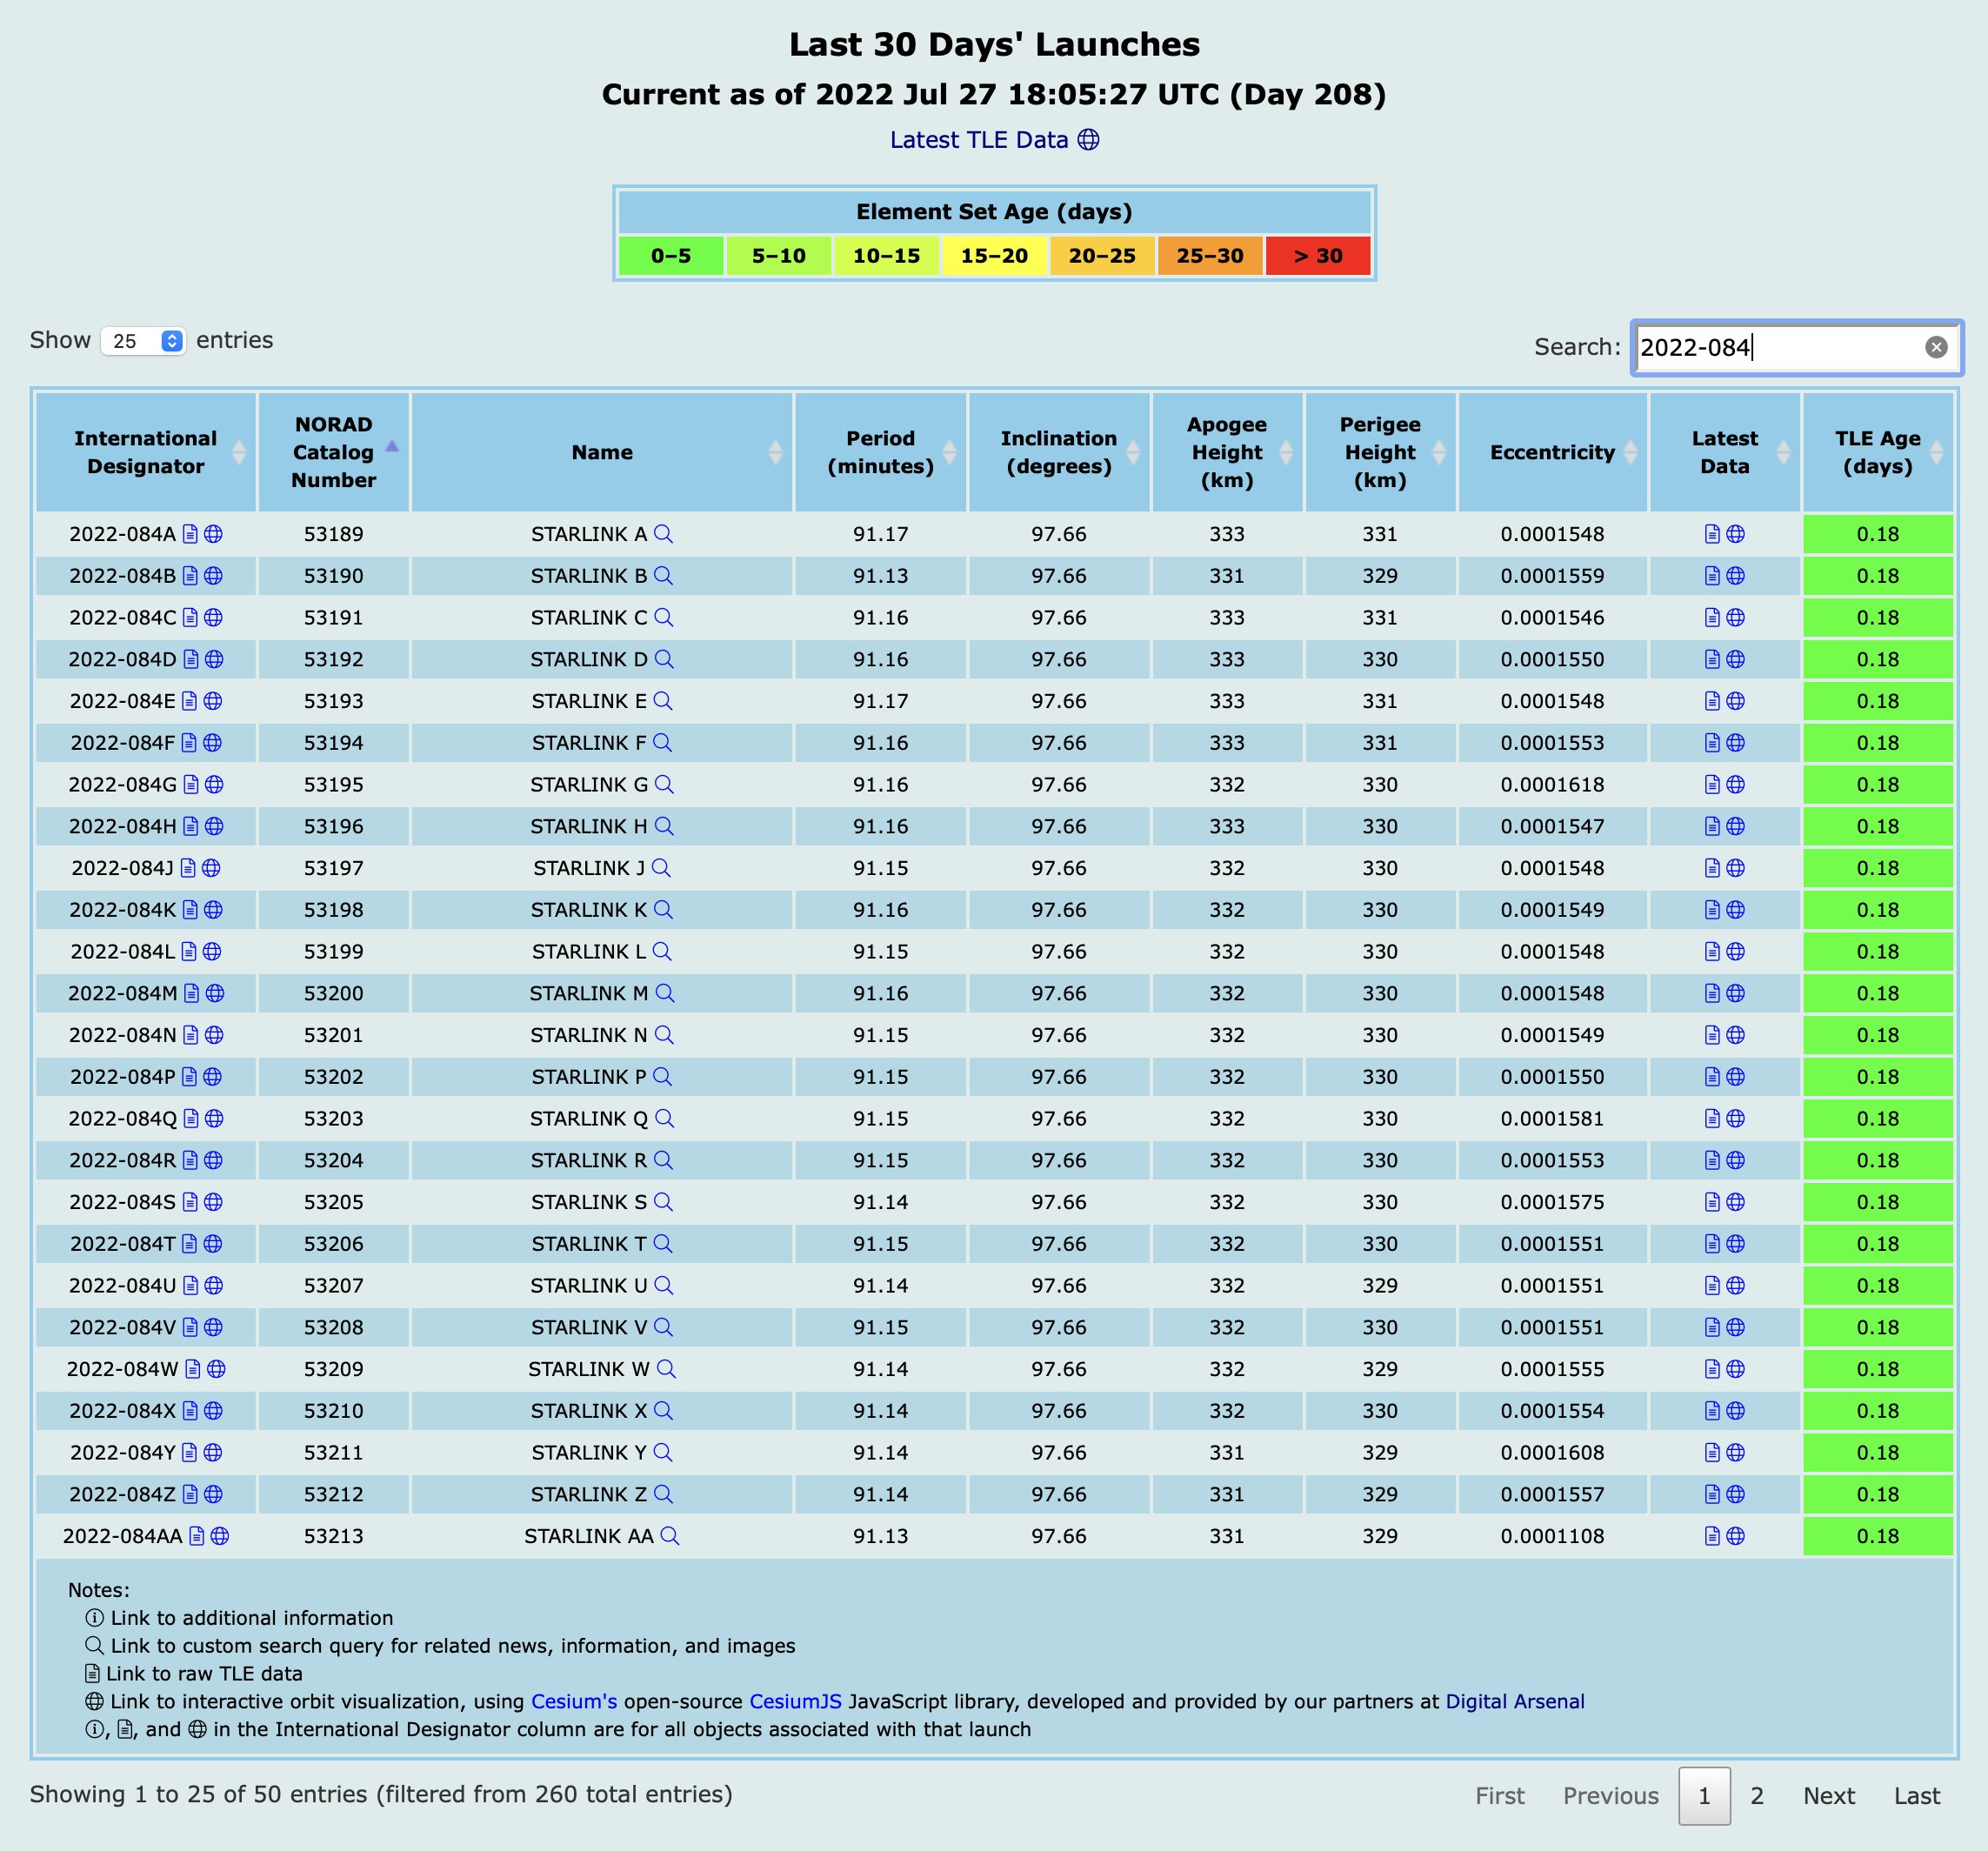The width and height of the screenshot is (1988, 1851).
Task: Sort by Eccentricity column
Action: pyautogui.click(x=1553, y=452)
